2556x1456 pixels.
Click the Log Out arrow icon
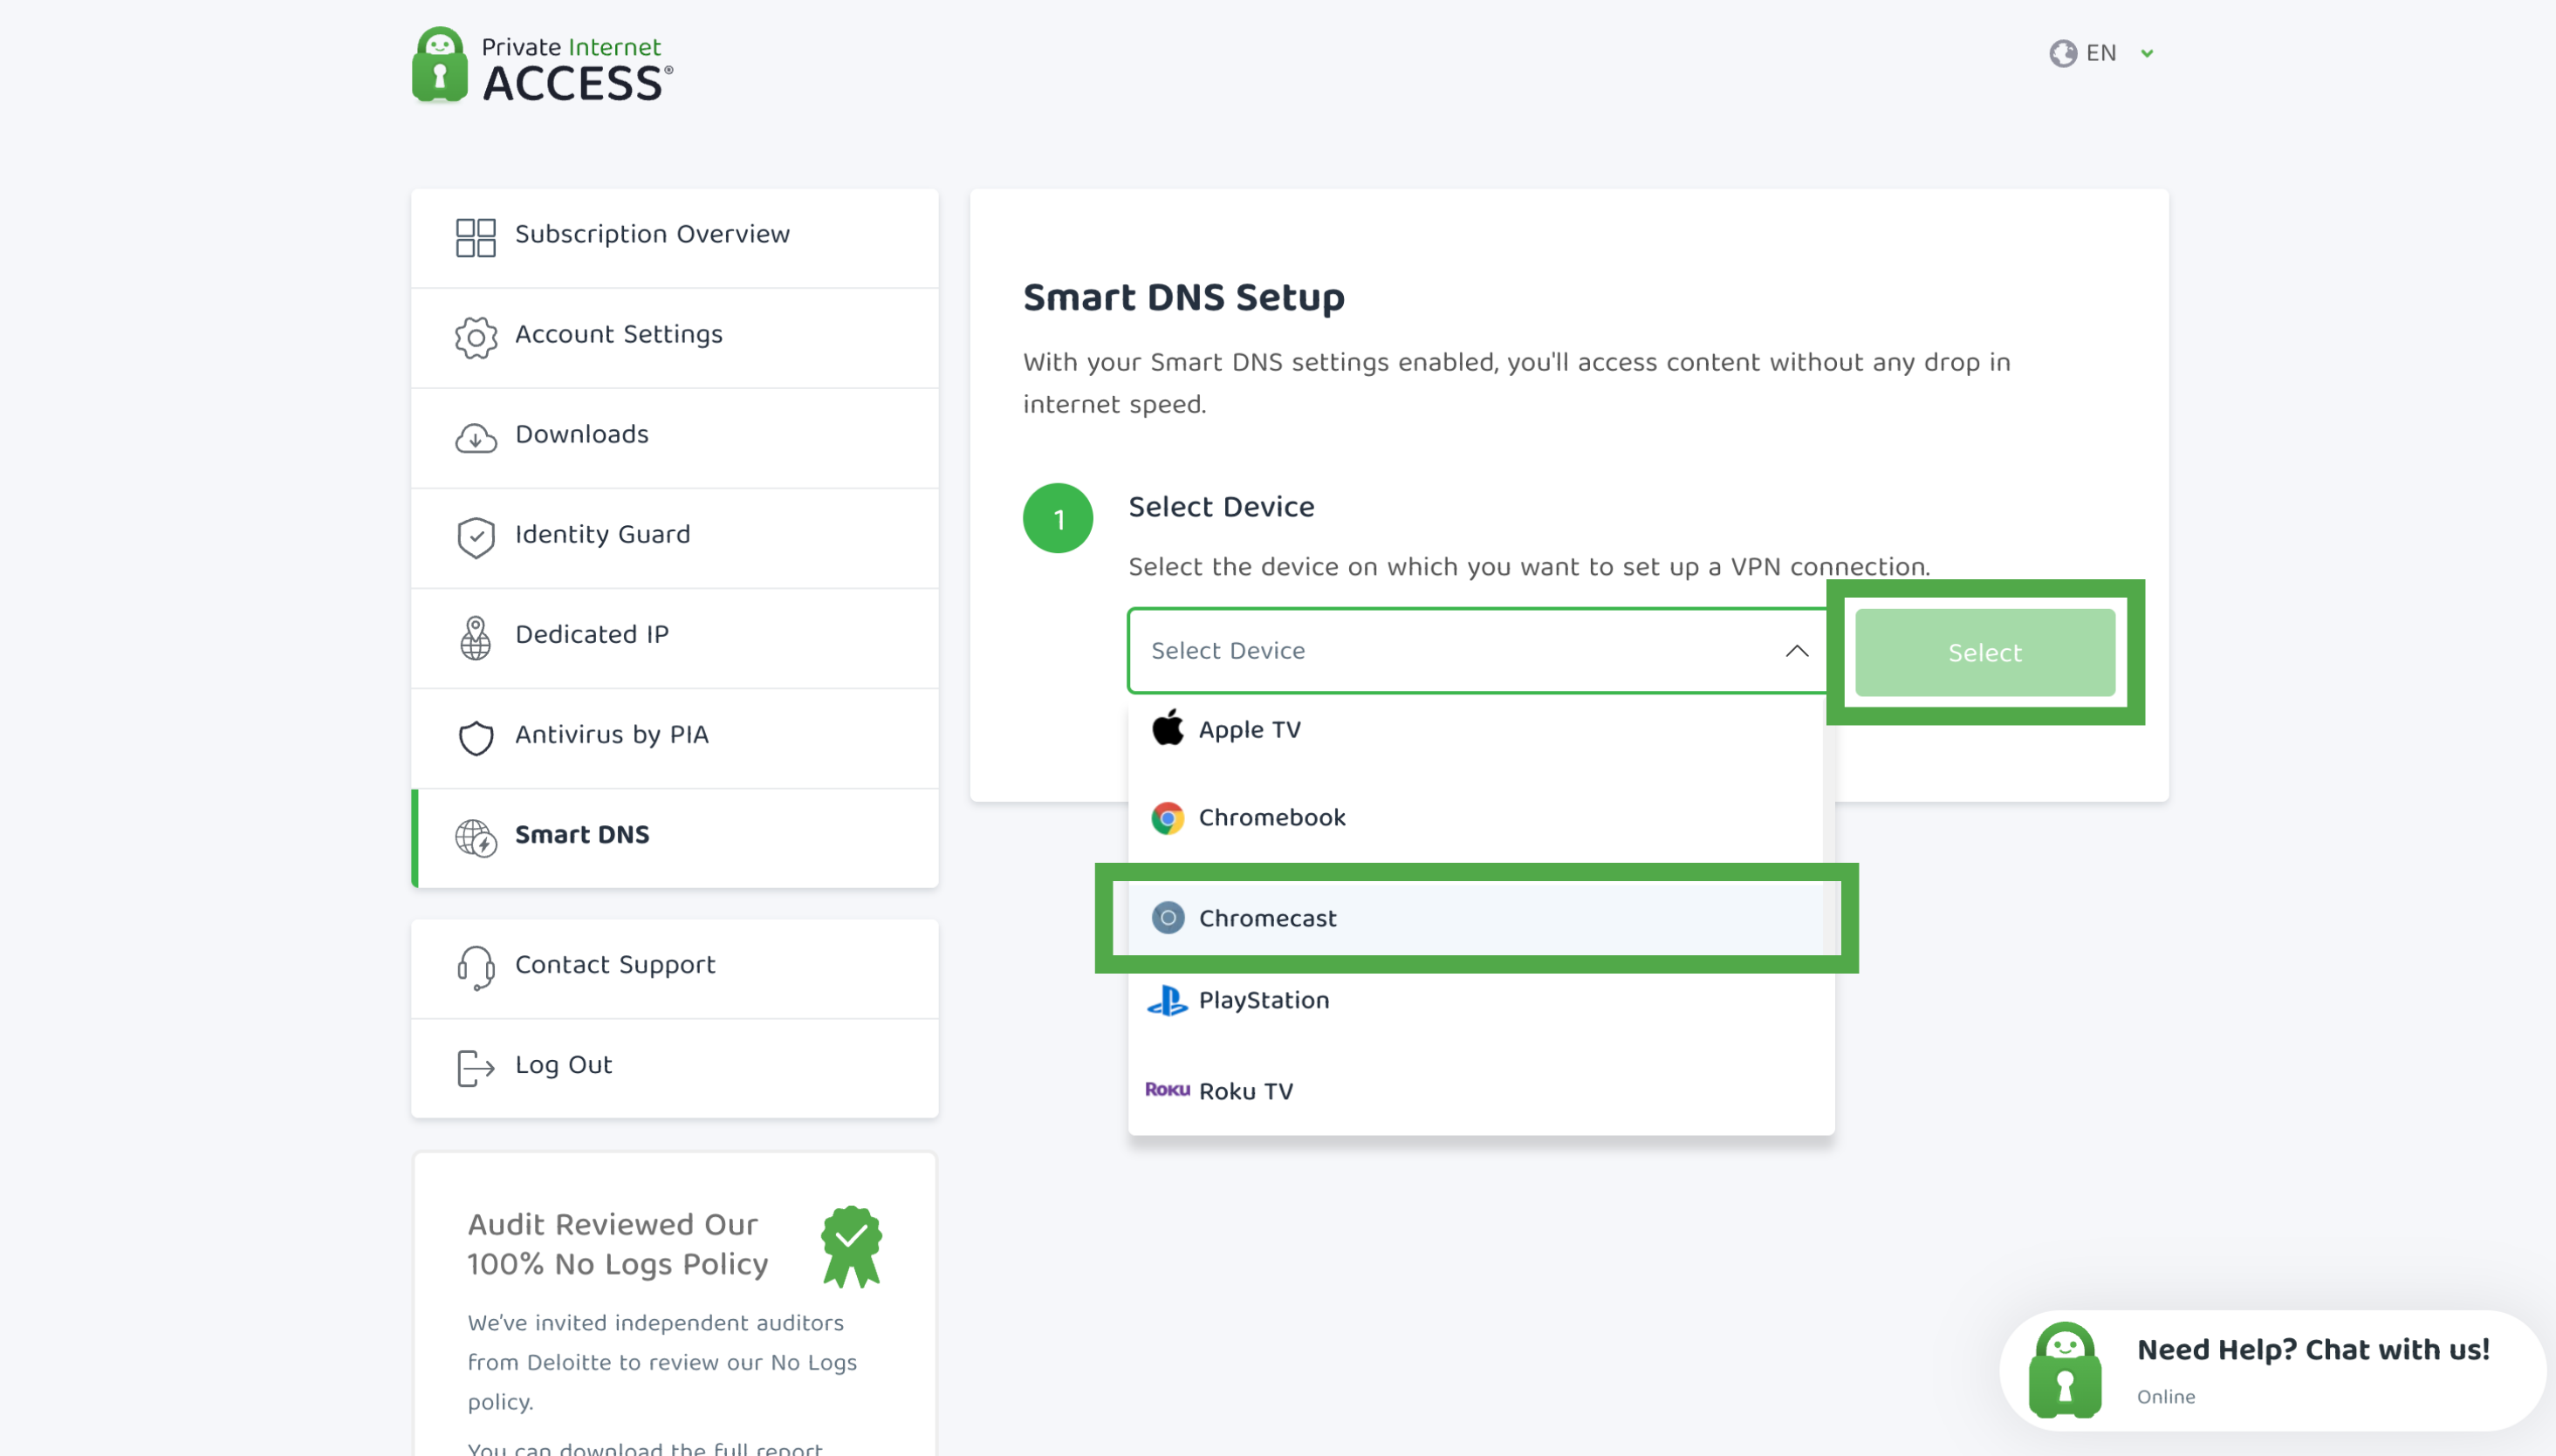tap(475, 1068)
